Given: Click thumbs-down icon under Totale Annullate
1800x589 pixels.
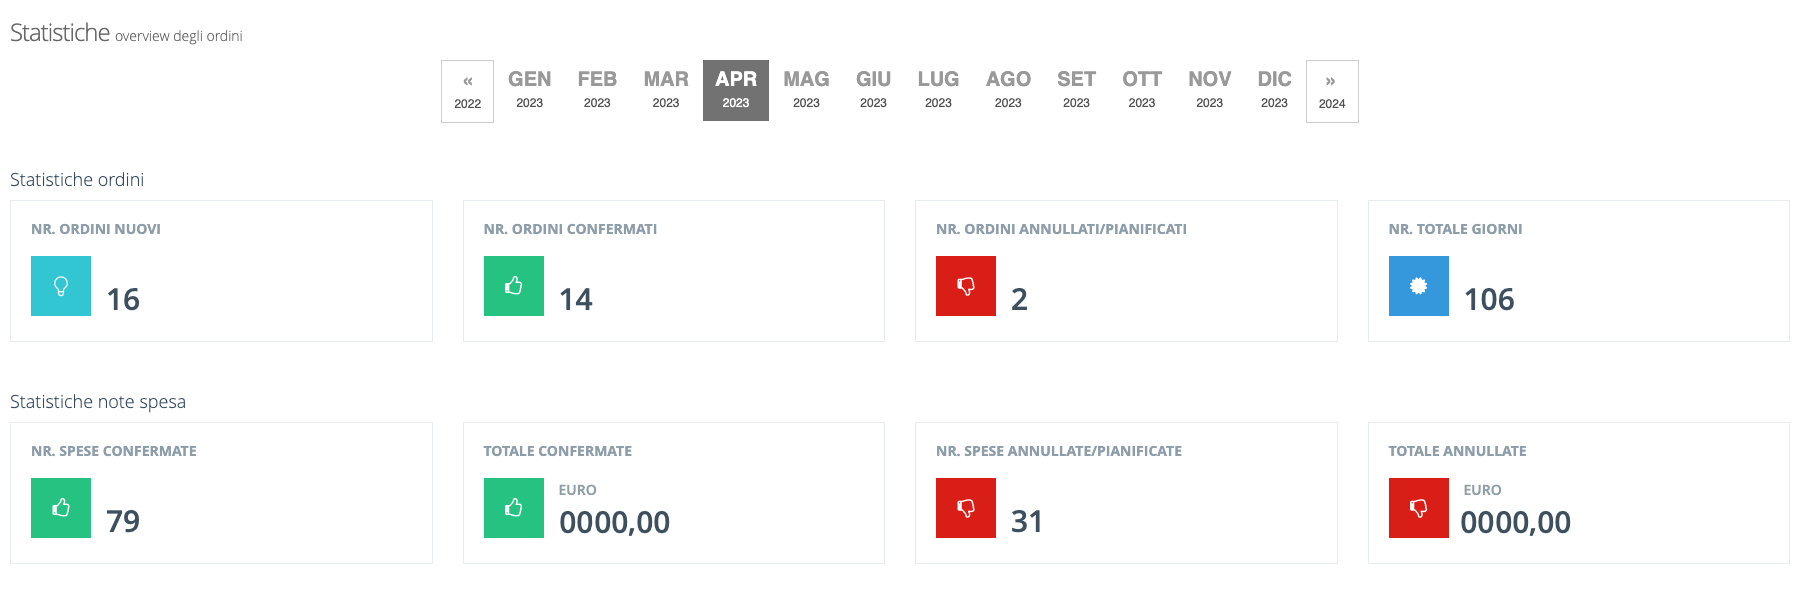Looking at the screenshot, I should coord(1418,508).
